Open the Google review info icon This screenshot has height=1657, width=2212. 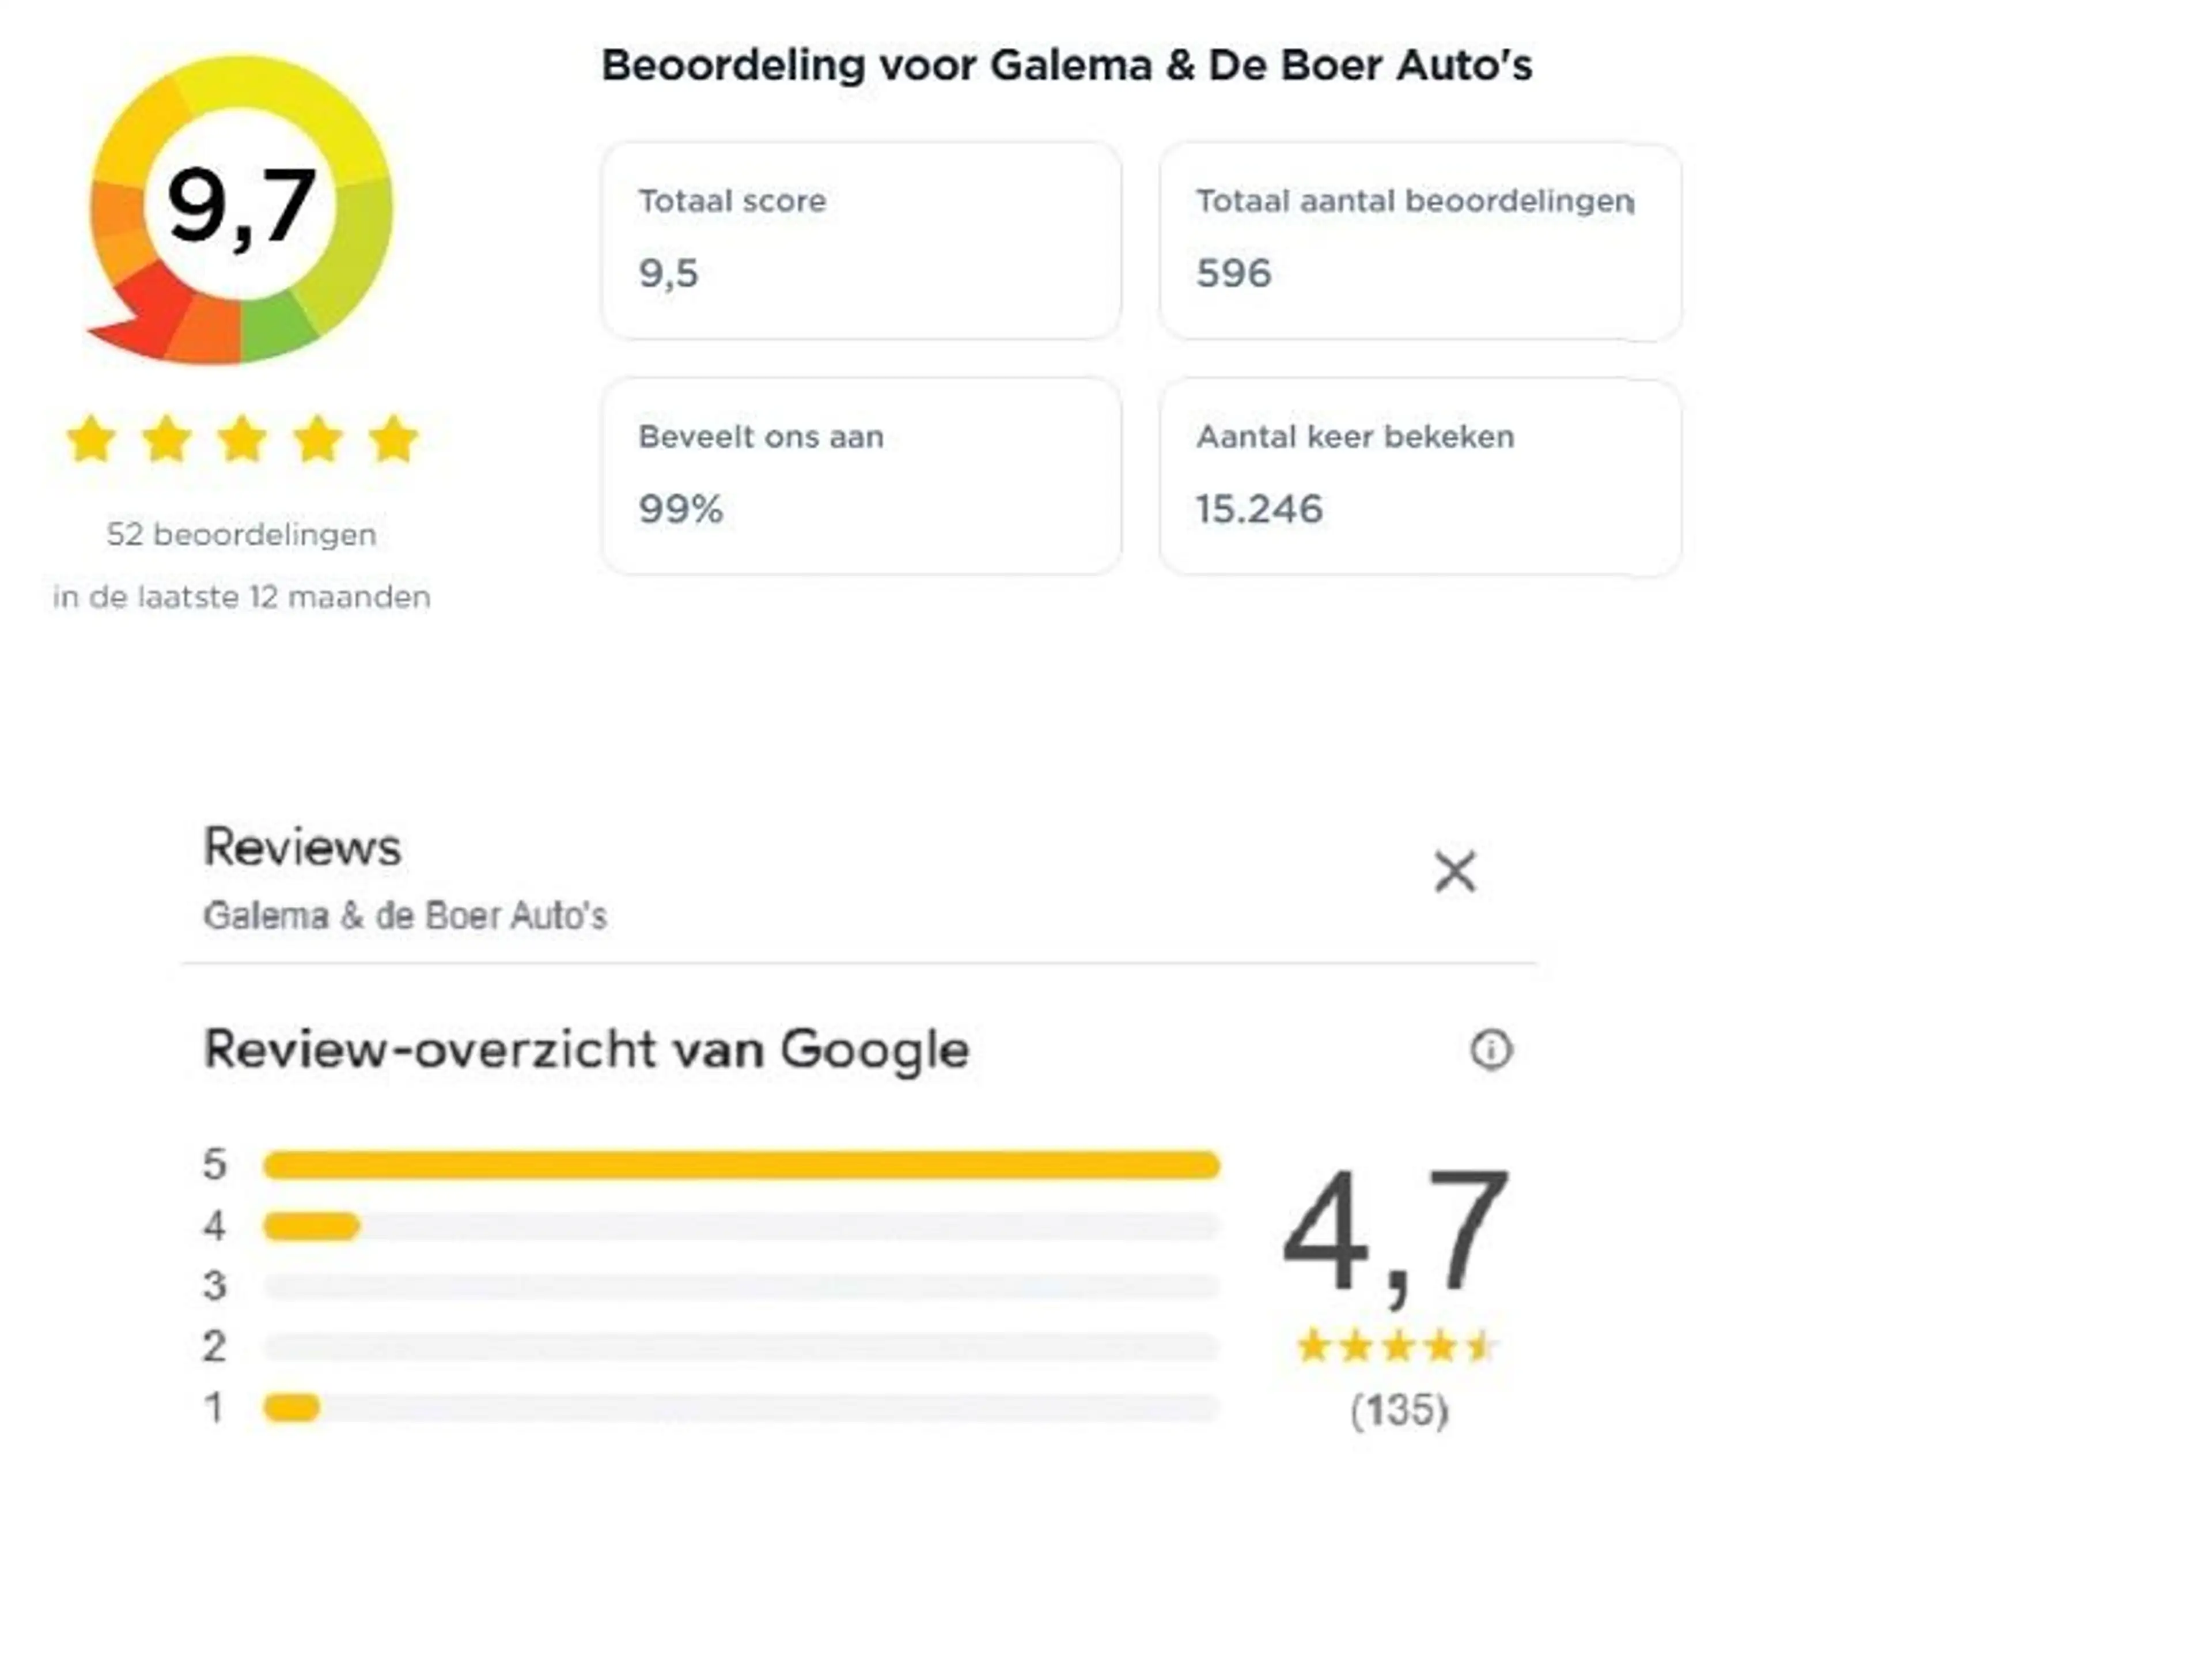(1491, 1050)
